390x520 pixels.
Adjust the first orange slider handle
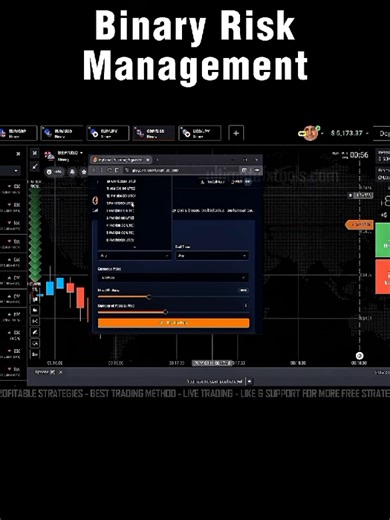149,297
